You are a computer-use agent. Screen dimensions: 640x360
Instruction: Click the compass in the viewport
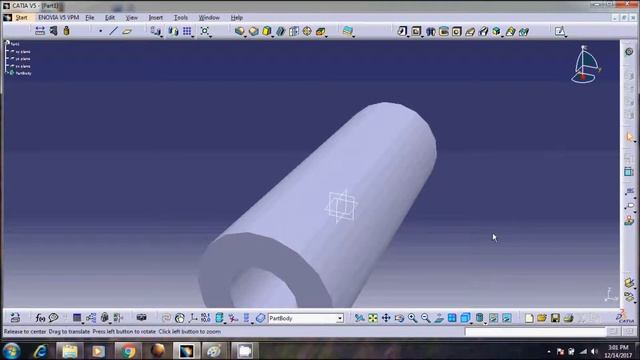585,64
